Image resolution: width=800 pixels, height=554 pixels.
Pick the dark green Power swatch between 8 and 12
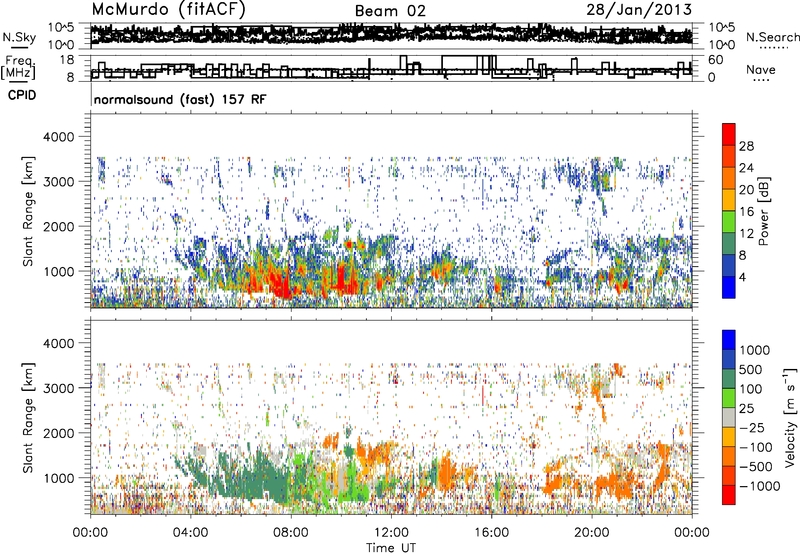[x=729, y=243]
